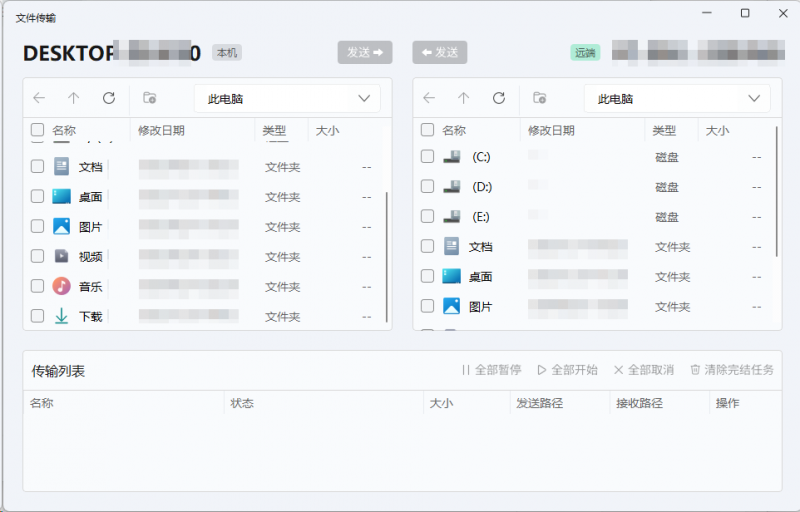Image resolution: width=800 pixels, height=512 pixels.
Task: Click remote 桌面 folder icon
Action: pos(451,276)
